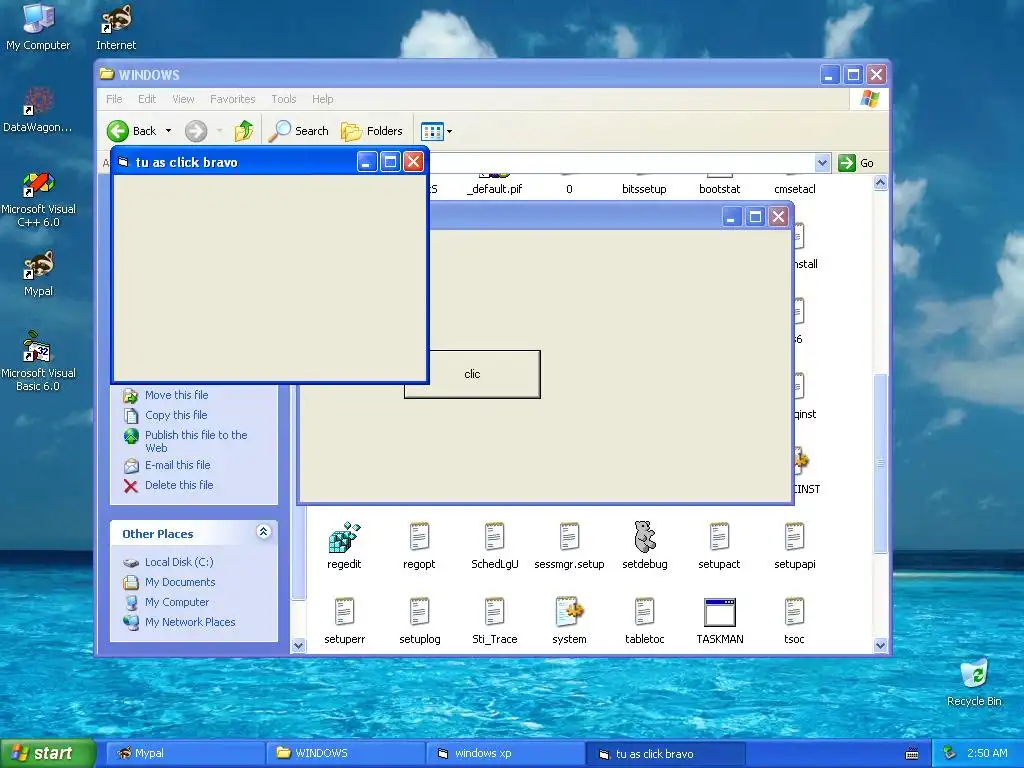This screenshot has width=1024, height=768.
Task: Select the tsoc file
Action: point(794,620)
